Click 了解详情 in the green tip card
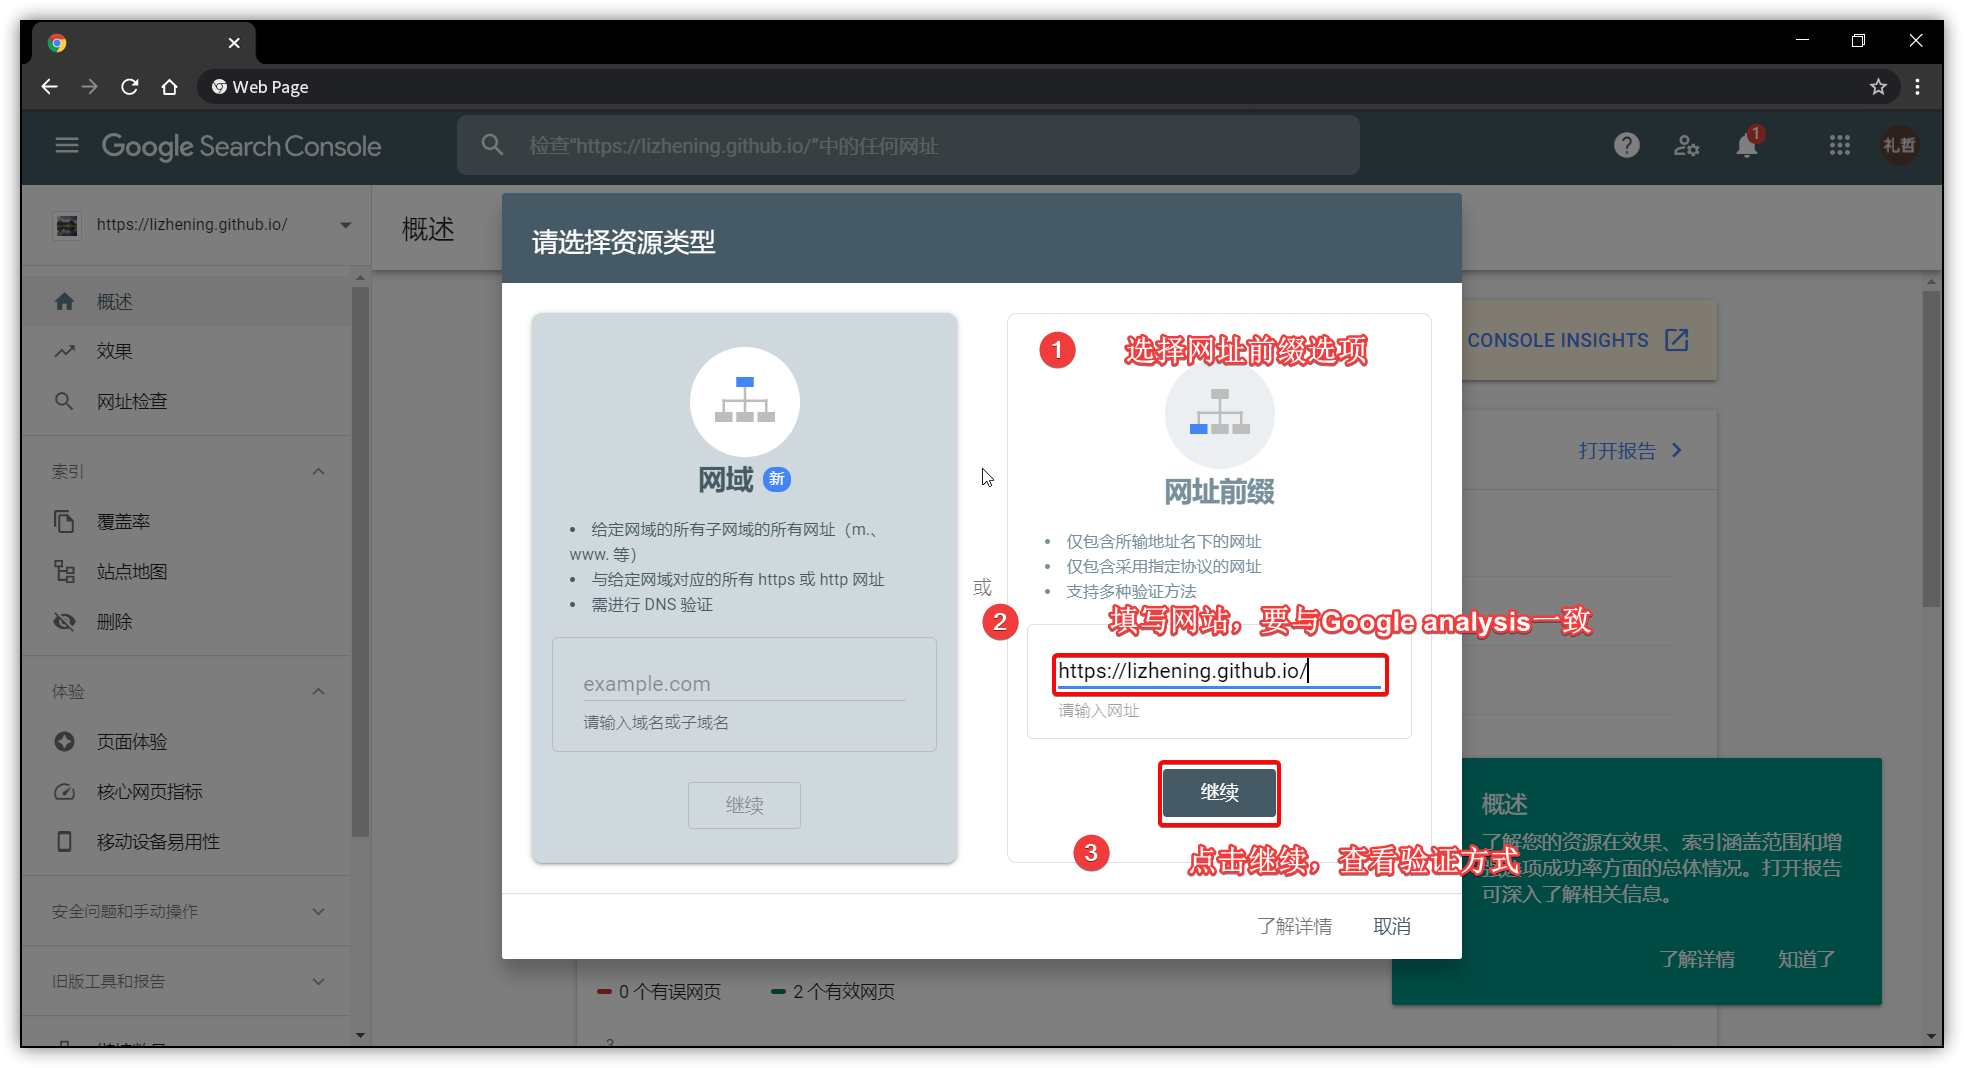 coord(1697,959)
